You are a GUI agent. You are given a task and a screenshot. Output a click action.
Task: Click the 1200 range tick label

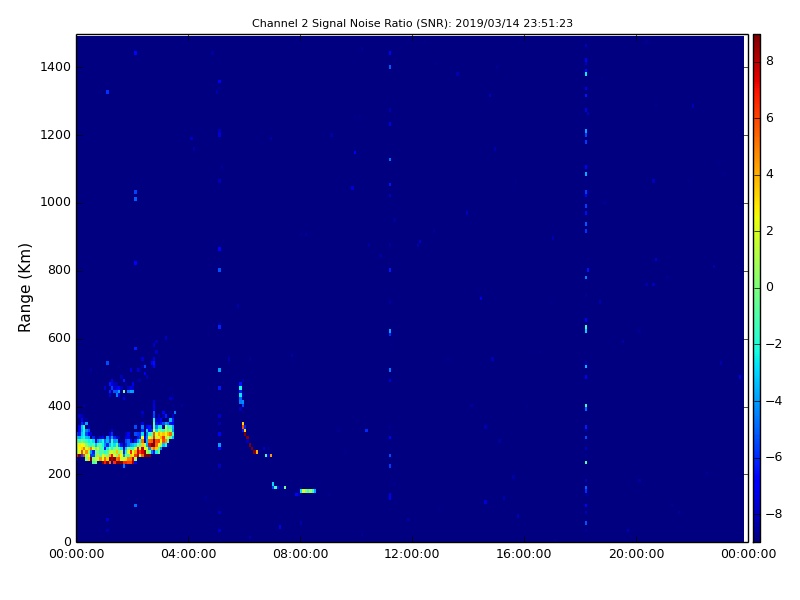[56, 135]
